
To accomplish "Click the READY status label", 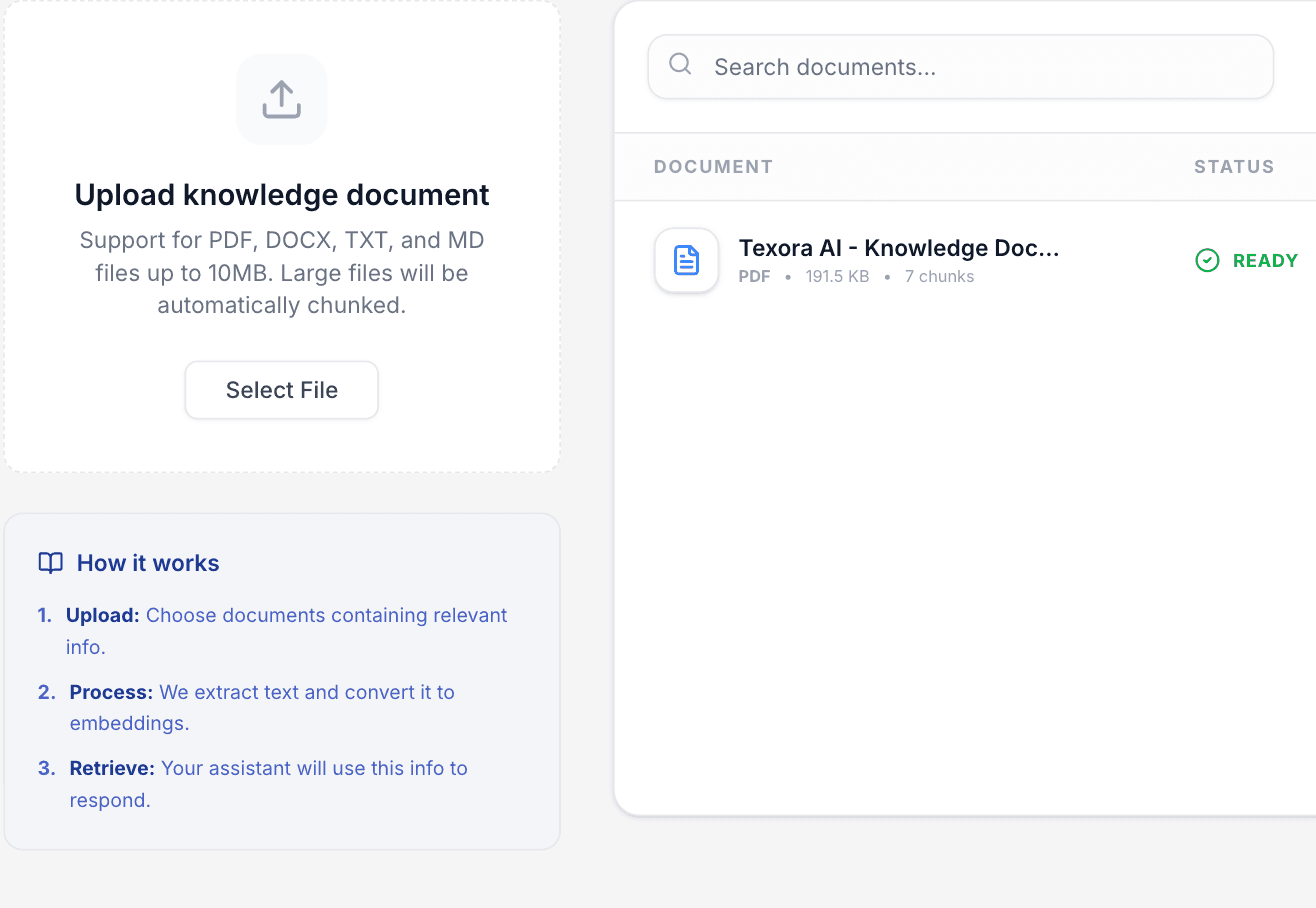I will coord(1265,261).
